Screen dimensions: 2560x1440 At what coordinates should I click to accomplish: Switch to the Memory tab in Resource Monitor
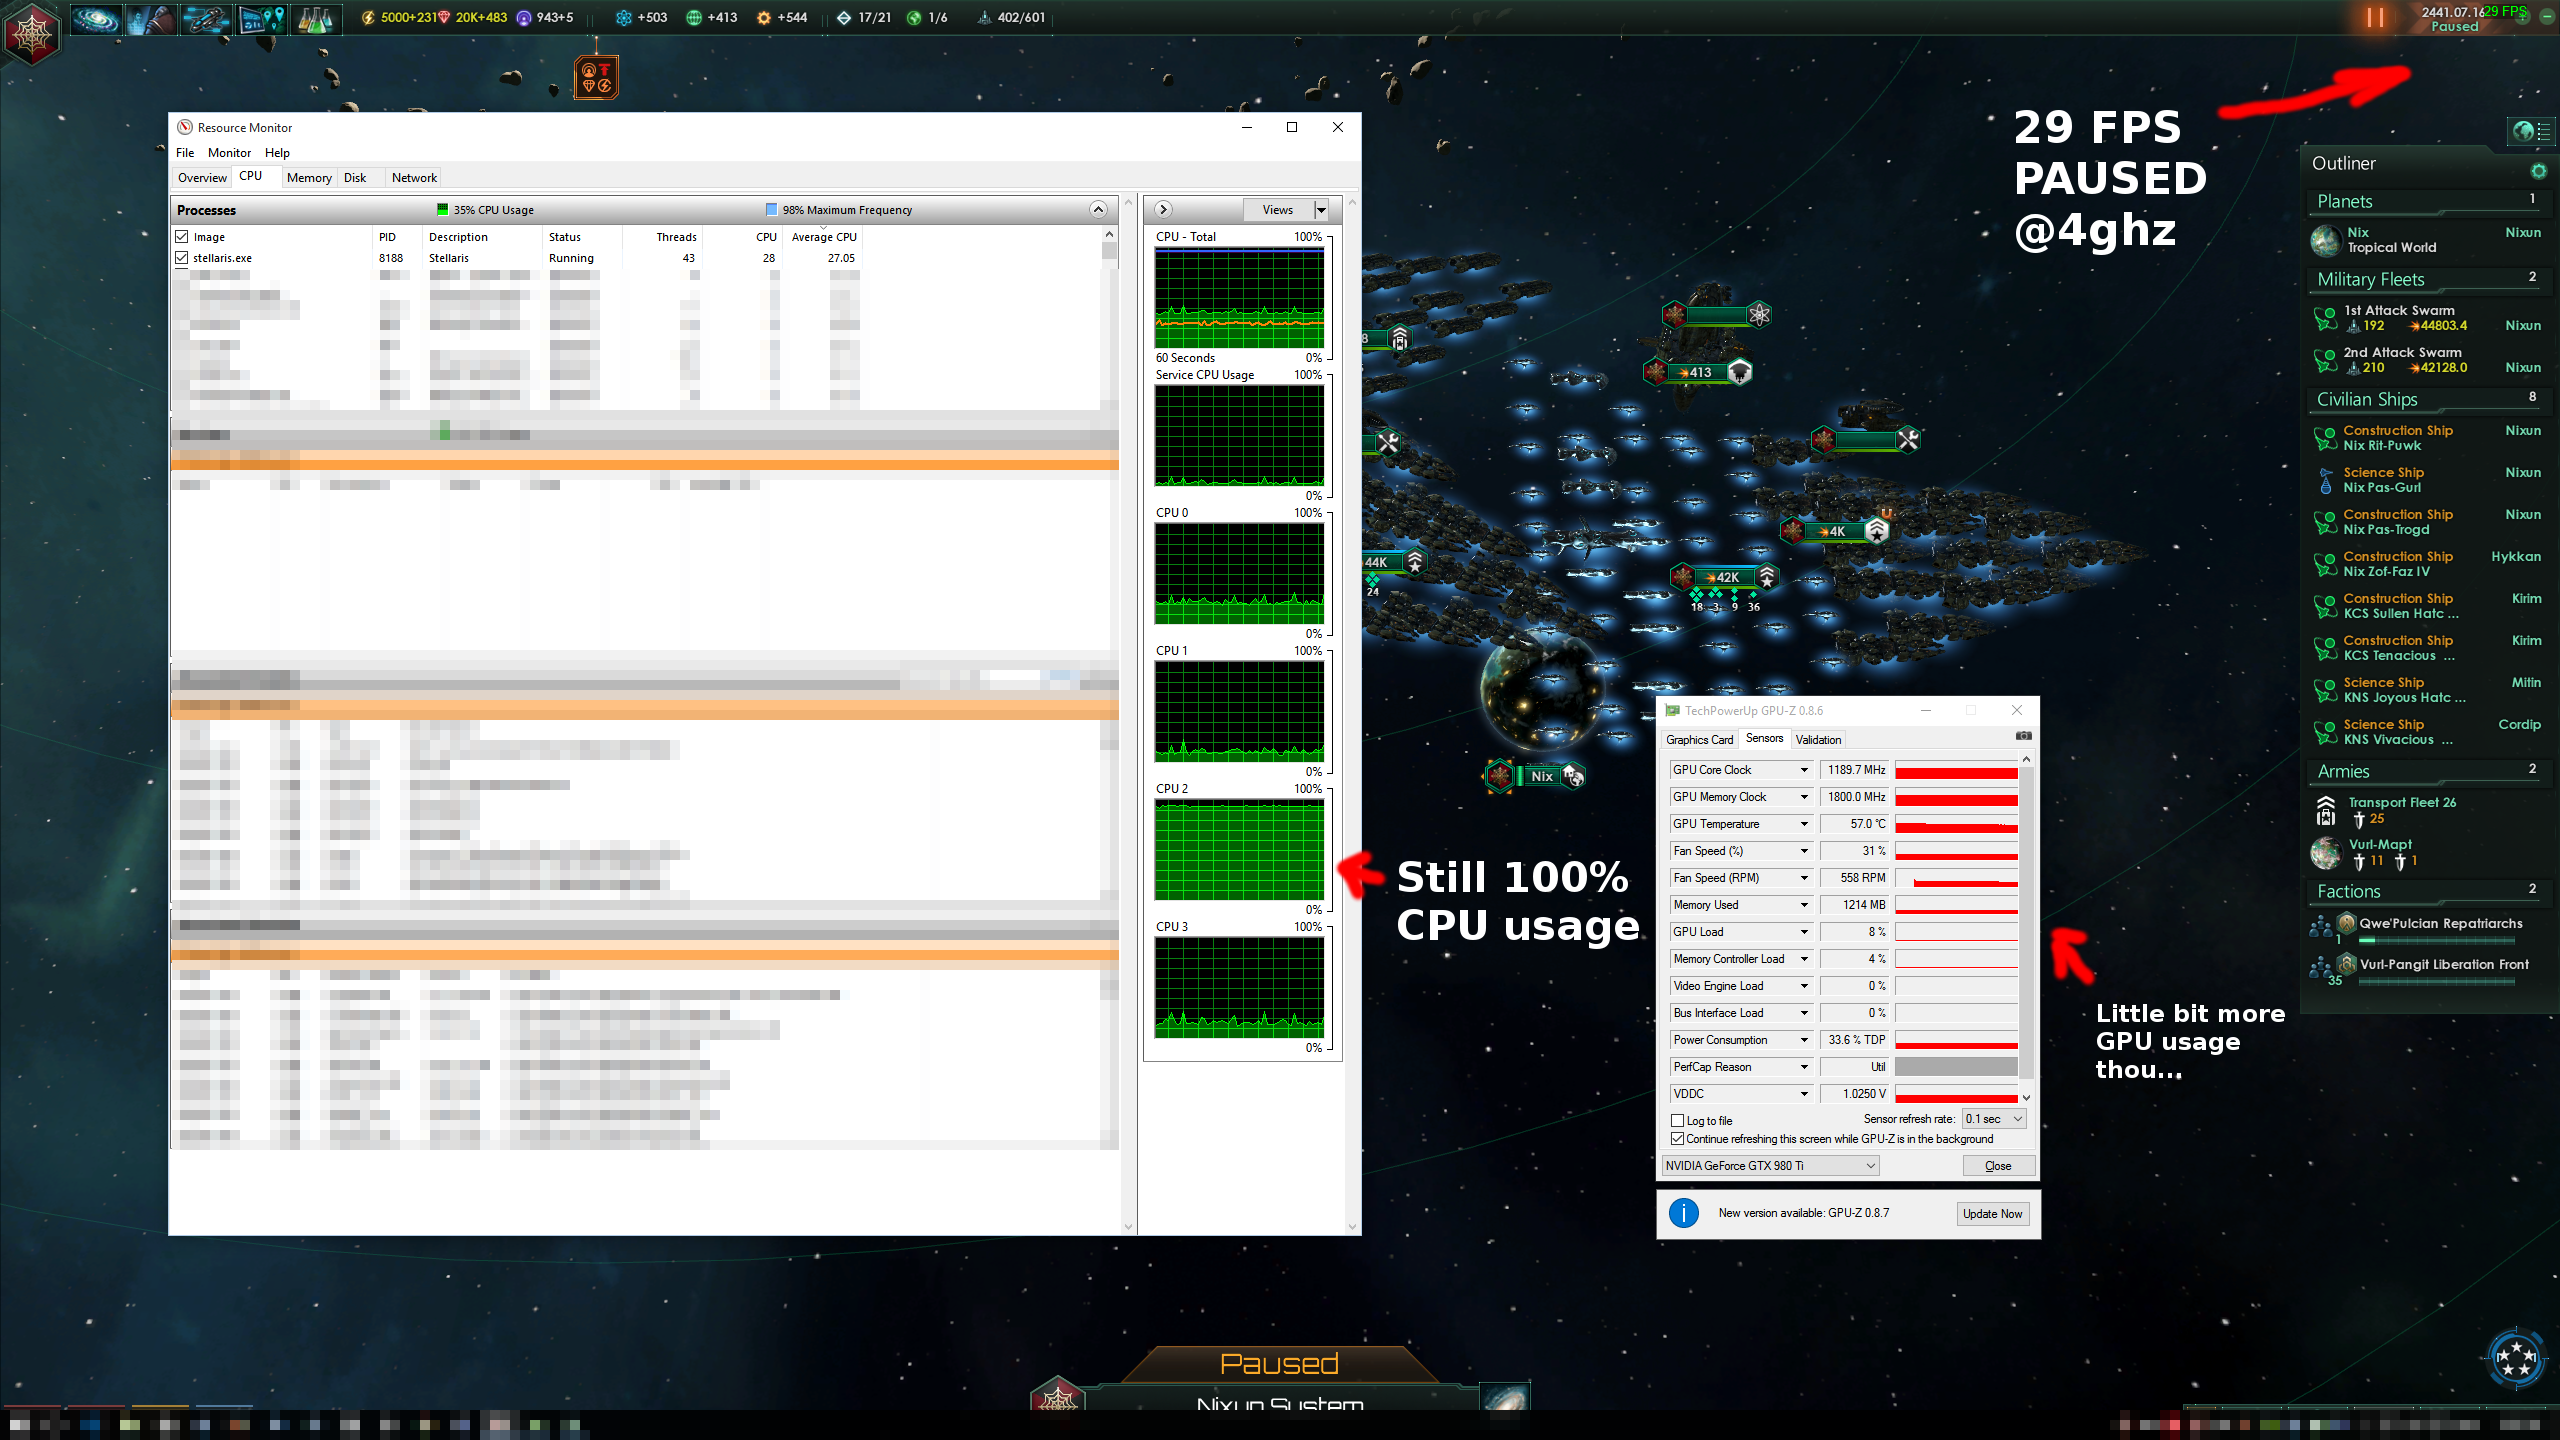coord(308,177)
